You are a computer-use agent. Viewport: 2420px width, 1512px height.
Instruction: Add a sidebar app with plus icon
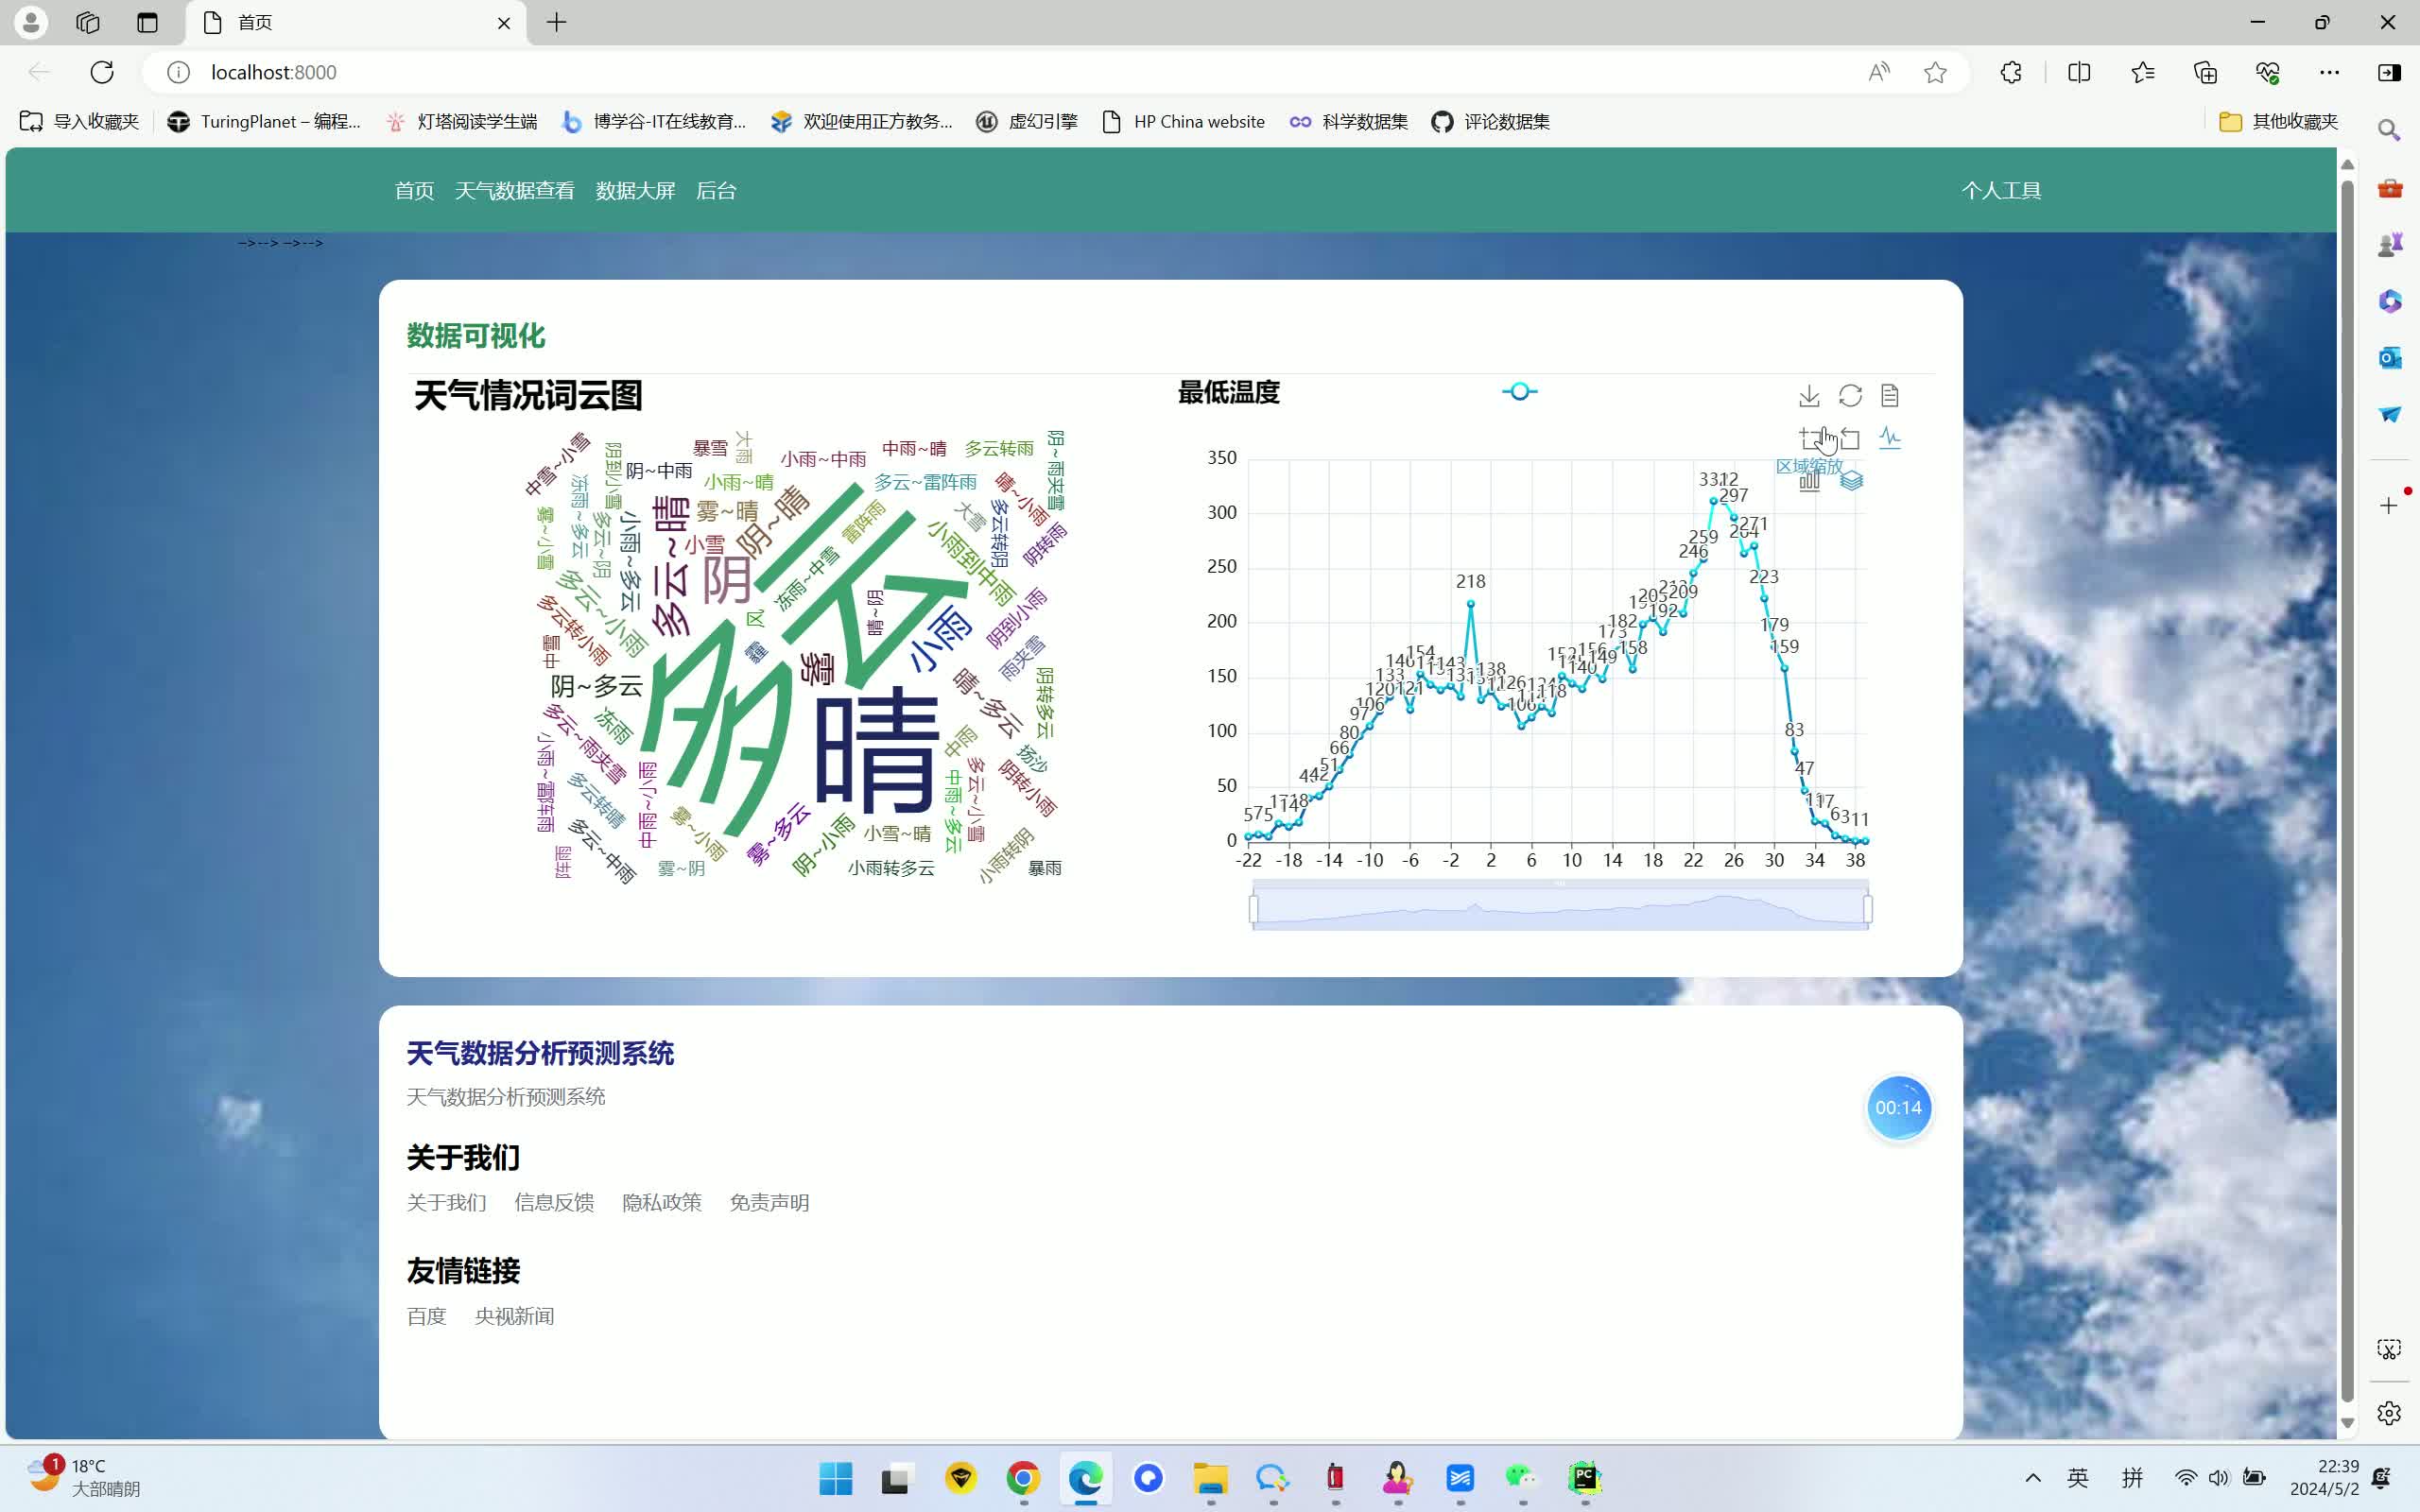(x=2389, y=506)
